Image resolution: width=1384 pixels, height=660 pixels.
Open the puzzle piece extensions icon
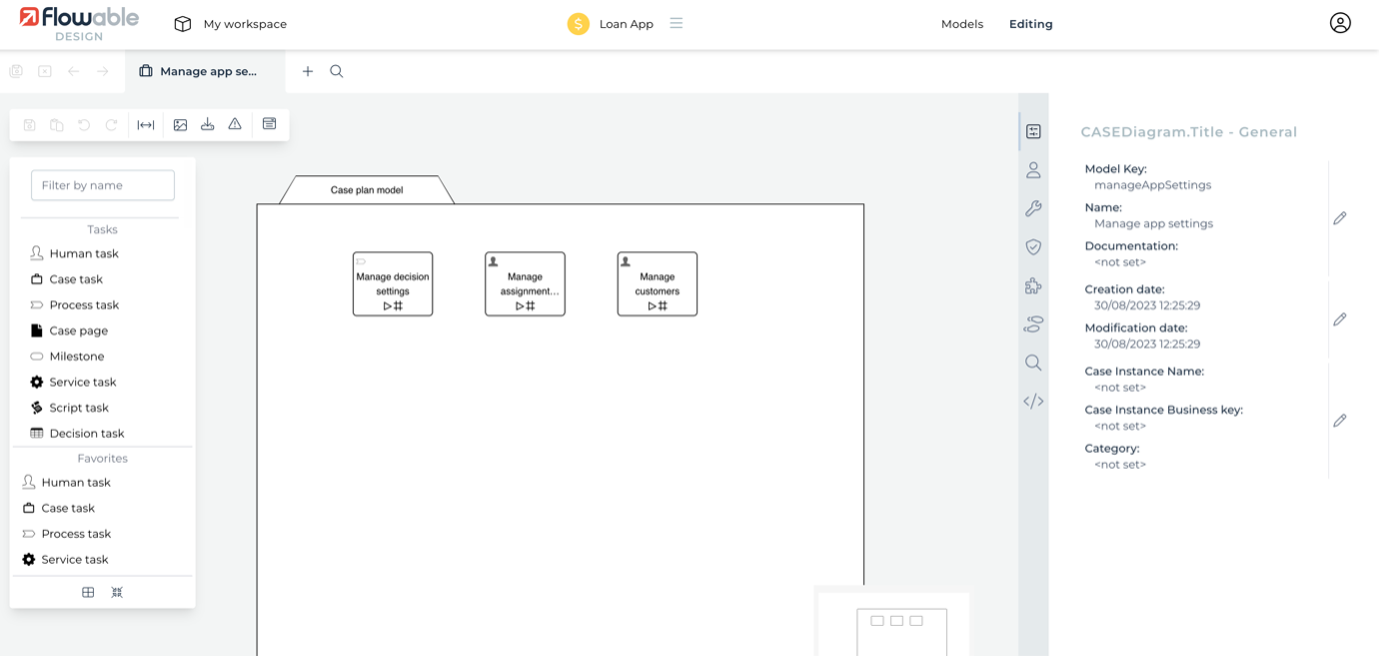1033,286
